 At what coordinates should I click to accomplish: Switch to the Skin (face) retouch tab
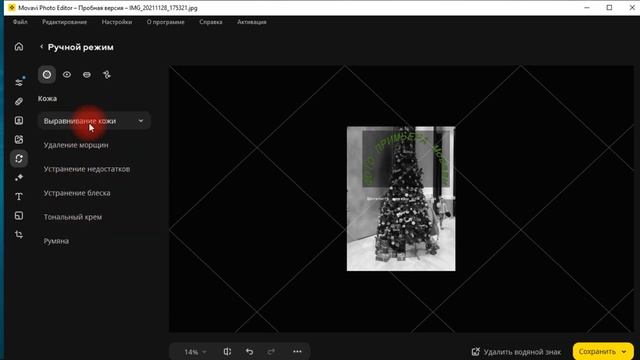[x=47, y=75]
